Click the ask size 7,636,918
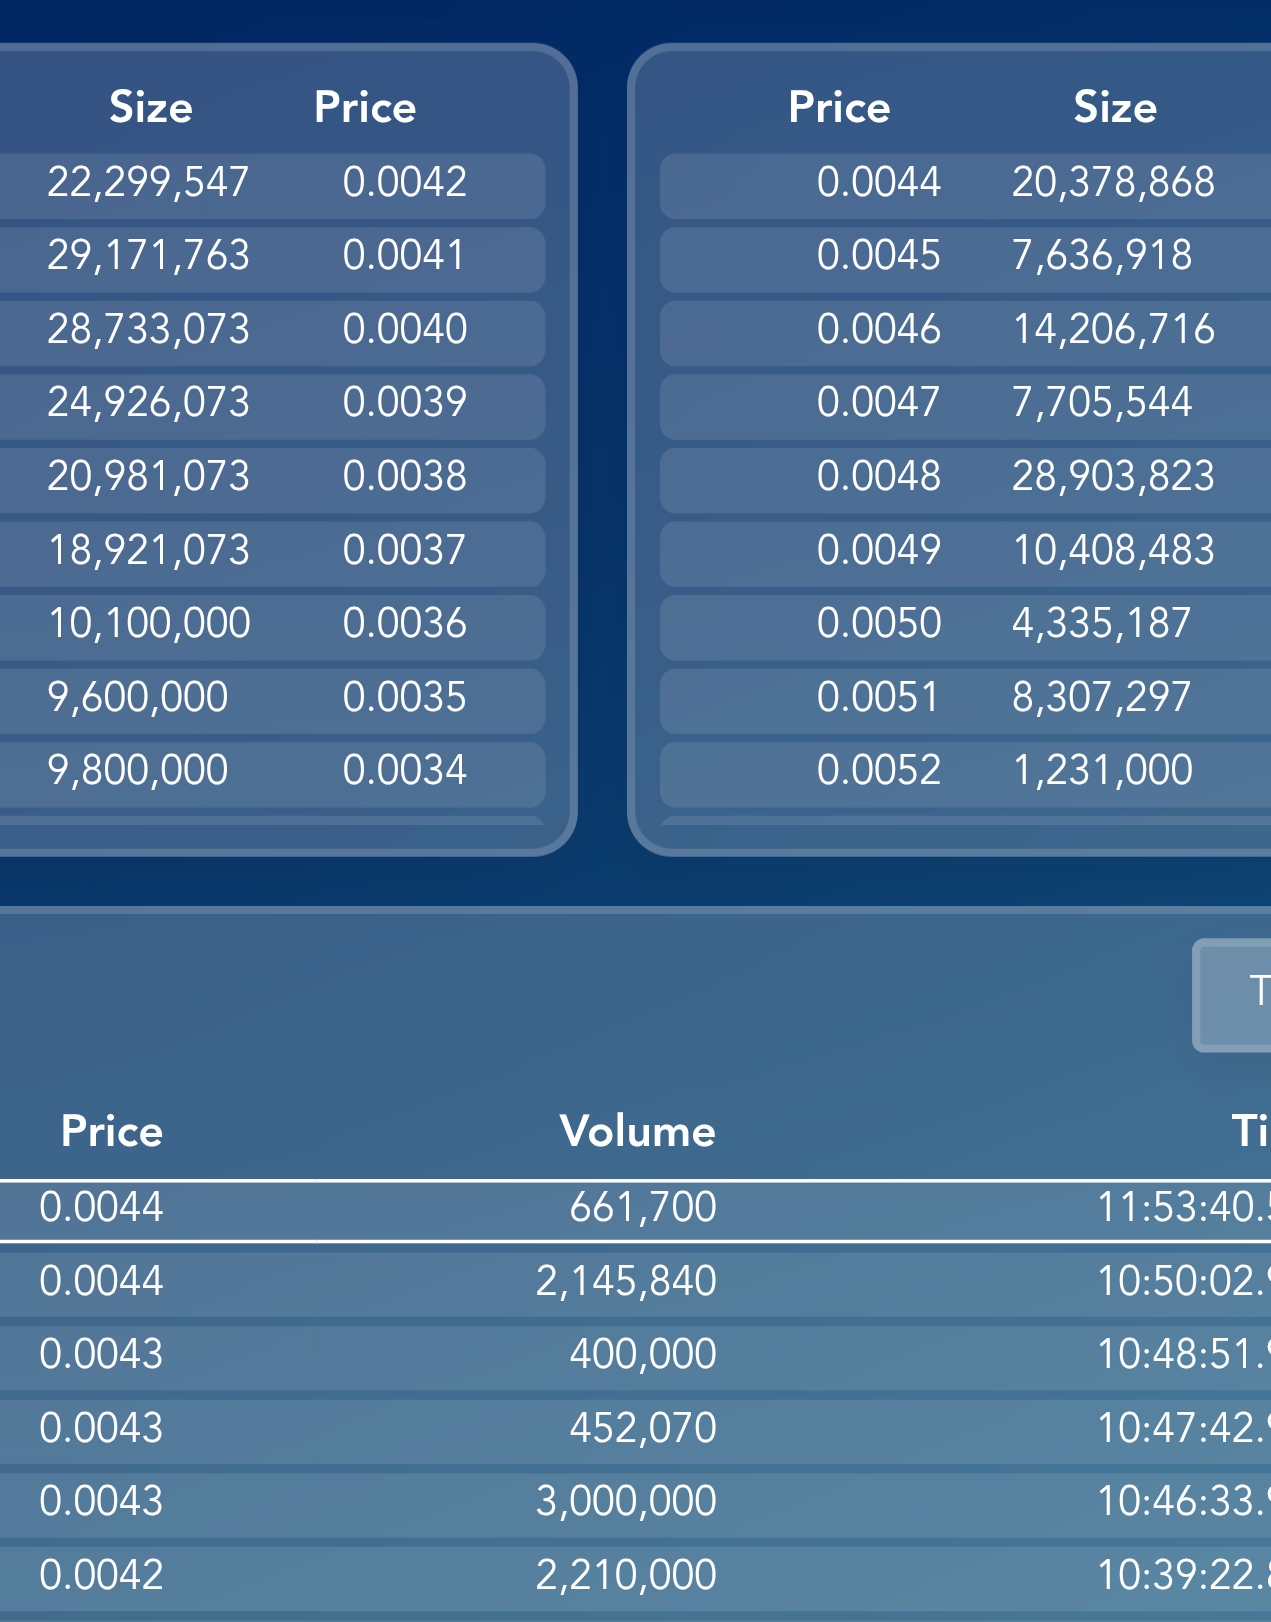 1102,256
